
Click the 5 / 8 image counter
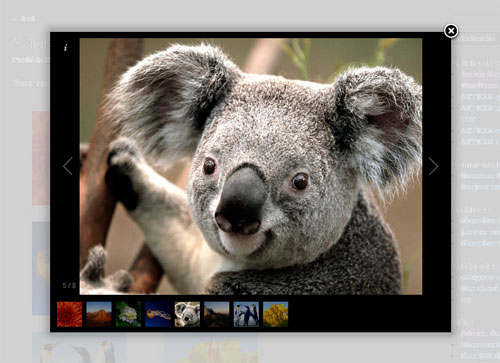[69, 285]
